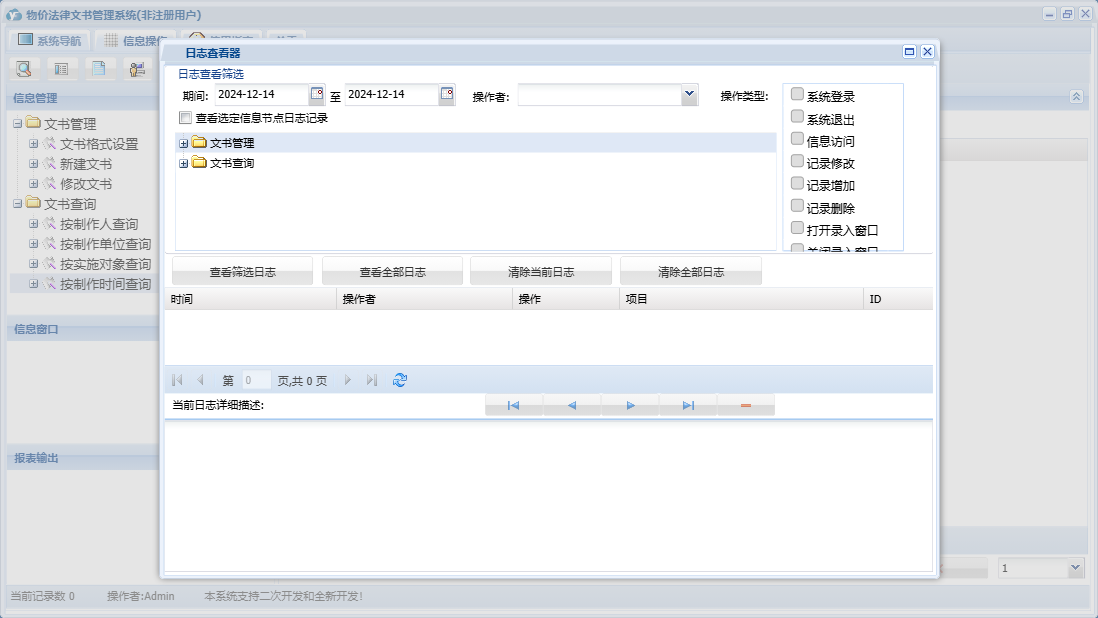This screenshot has height=618, width=1098.
Task: Expand 文书查询 node in log viewer tree
Action: click(183, 164)
